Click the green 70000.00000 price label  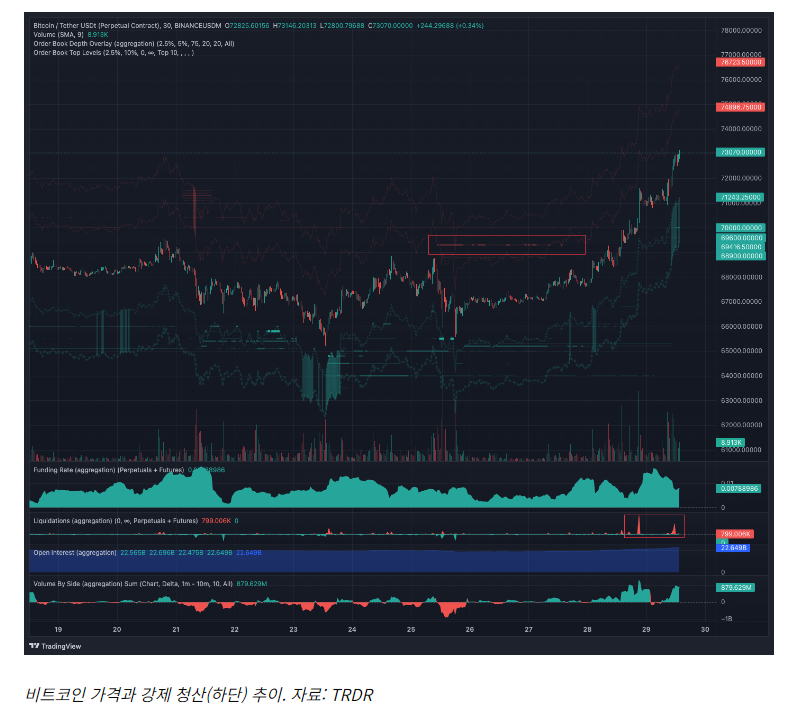tap(741, 228)
